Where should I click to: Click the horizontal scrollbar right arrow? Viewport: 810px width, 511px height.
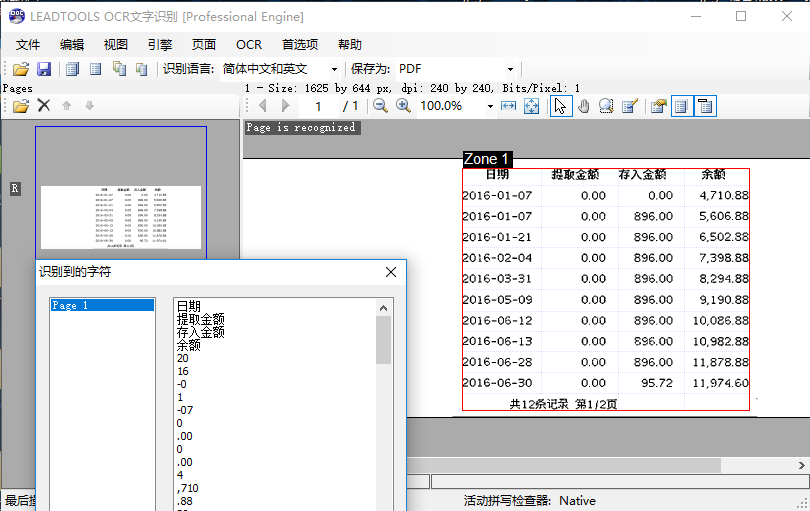[x=801, y=466]
